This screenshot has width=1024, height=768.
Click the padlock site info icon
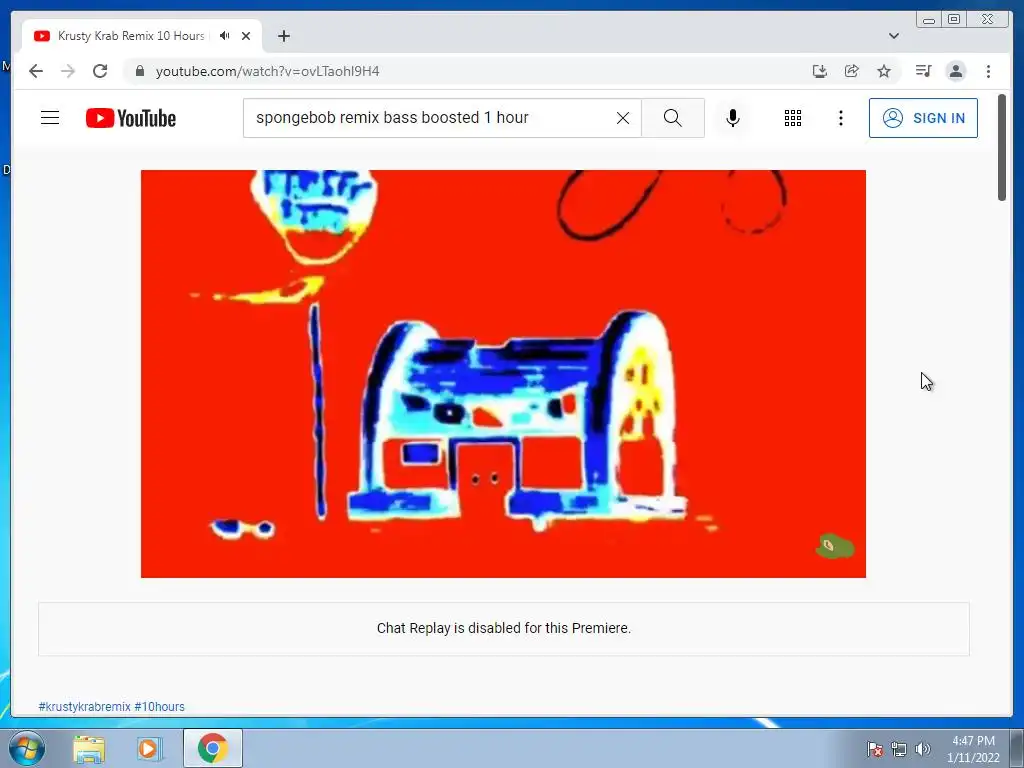[x=140, y=71]
